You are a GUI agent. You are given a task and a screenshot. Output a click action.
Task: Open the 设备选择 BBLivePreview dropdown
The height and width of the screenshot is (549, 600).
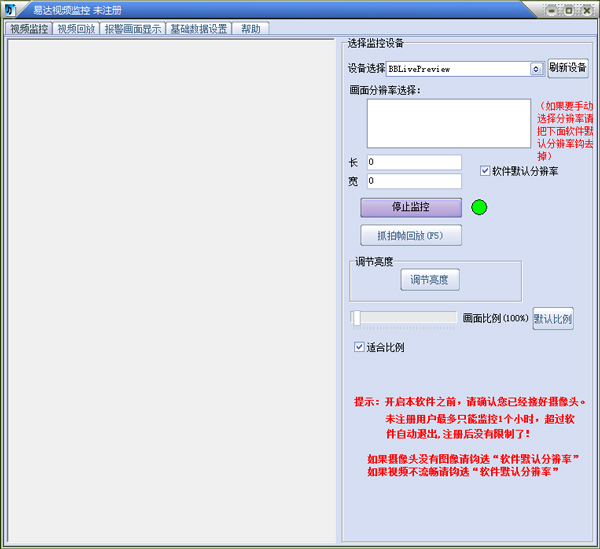tap(536, 69)
